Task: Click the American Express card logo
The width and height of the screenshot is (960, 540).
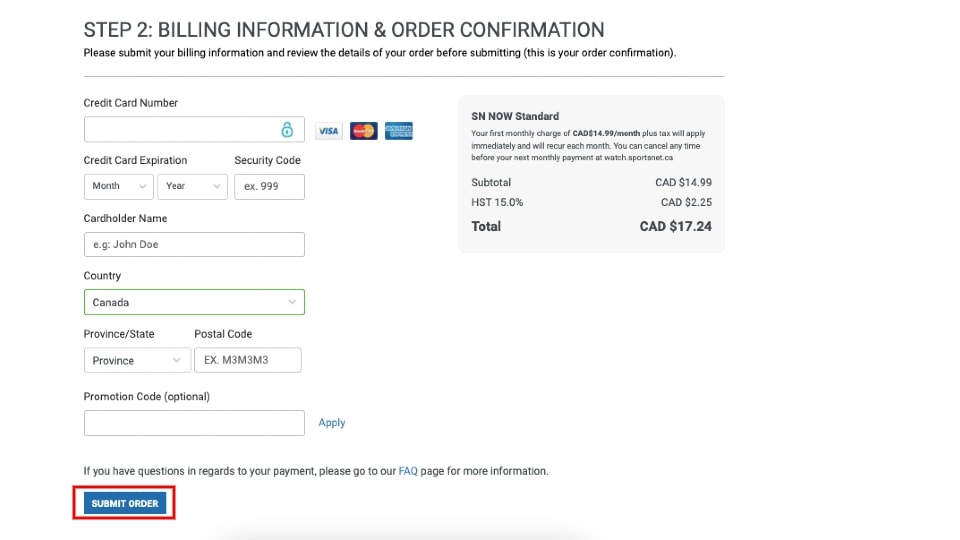Action: click(x=399, y=131)
